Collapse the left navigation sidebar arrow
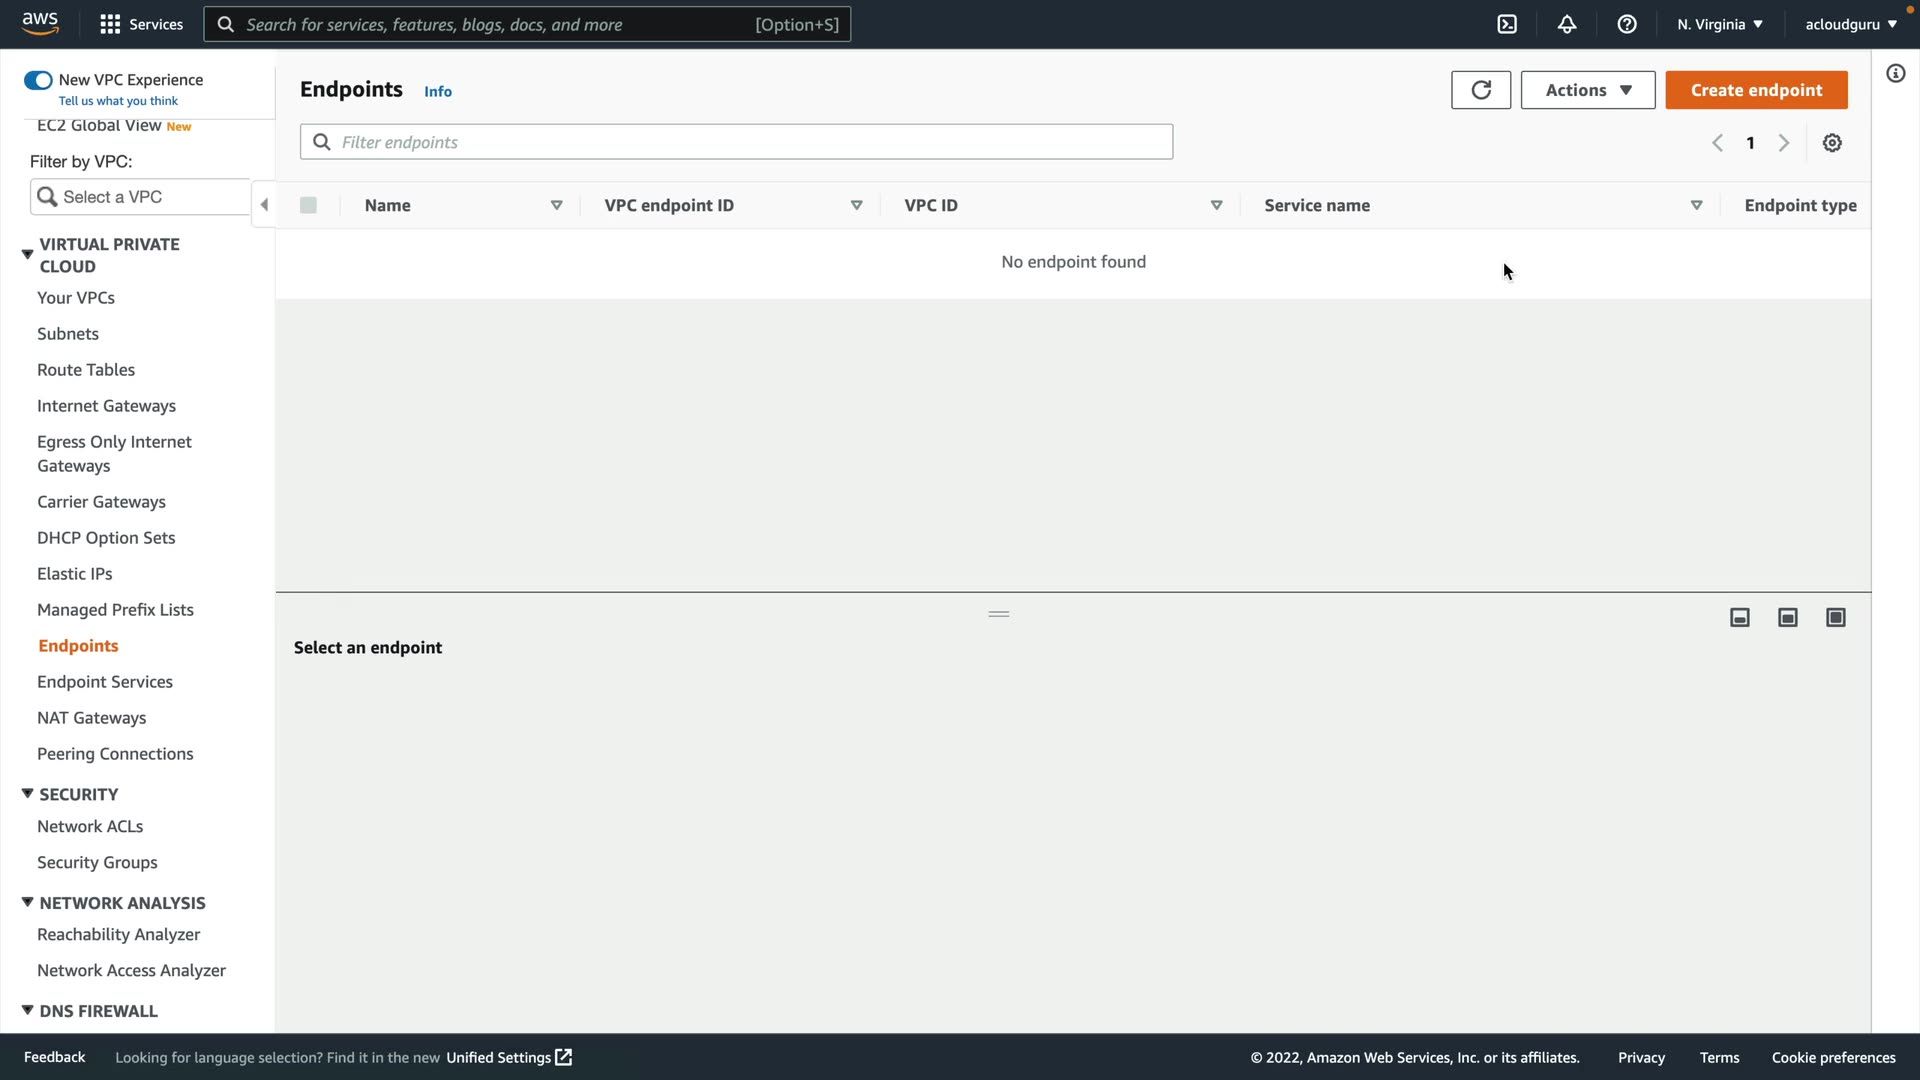 click(264, 205)
